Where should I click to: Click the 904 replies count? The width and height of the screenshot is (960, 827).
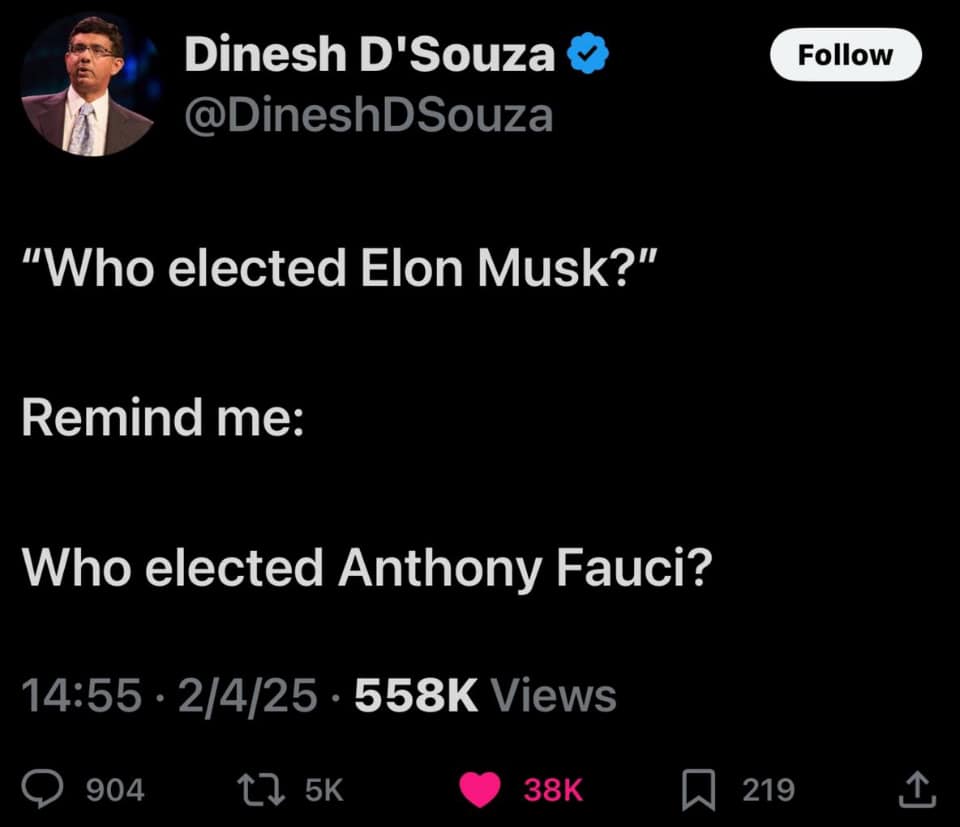click(115, 790)
